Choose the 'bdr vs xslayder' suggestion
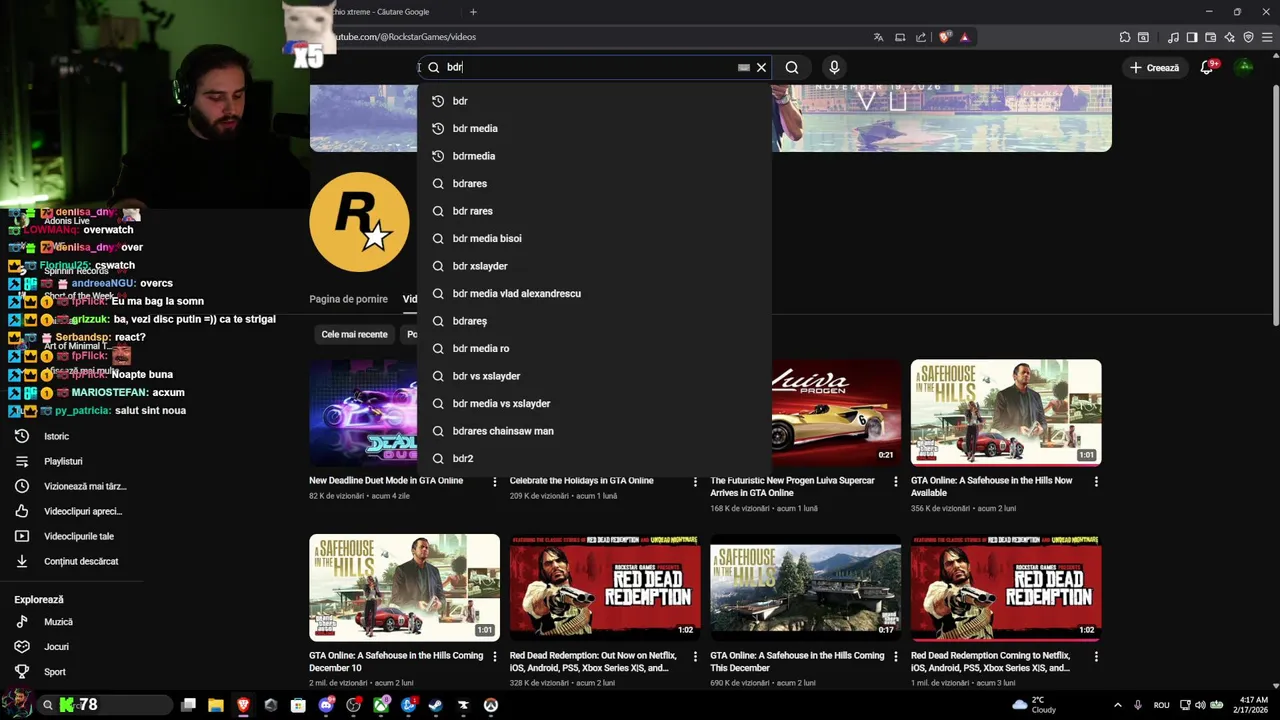The height and width of the screenshot is (720, 1280). (x=594, y=376)
